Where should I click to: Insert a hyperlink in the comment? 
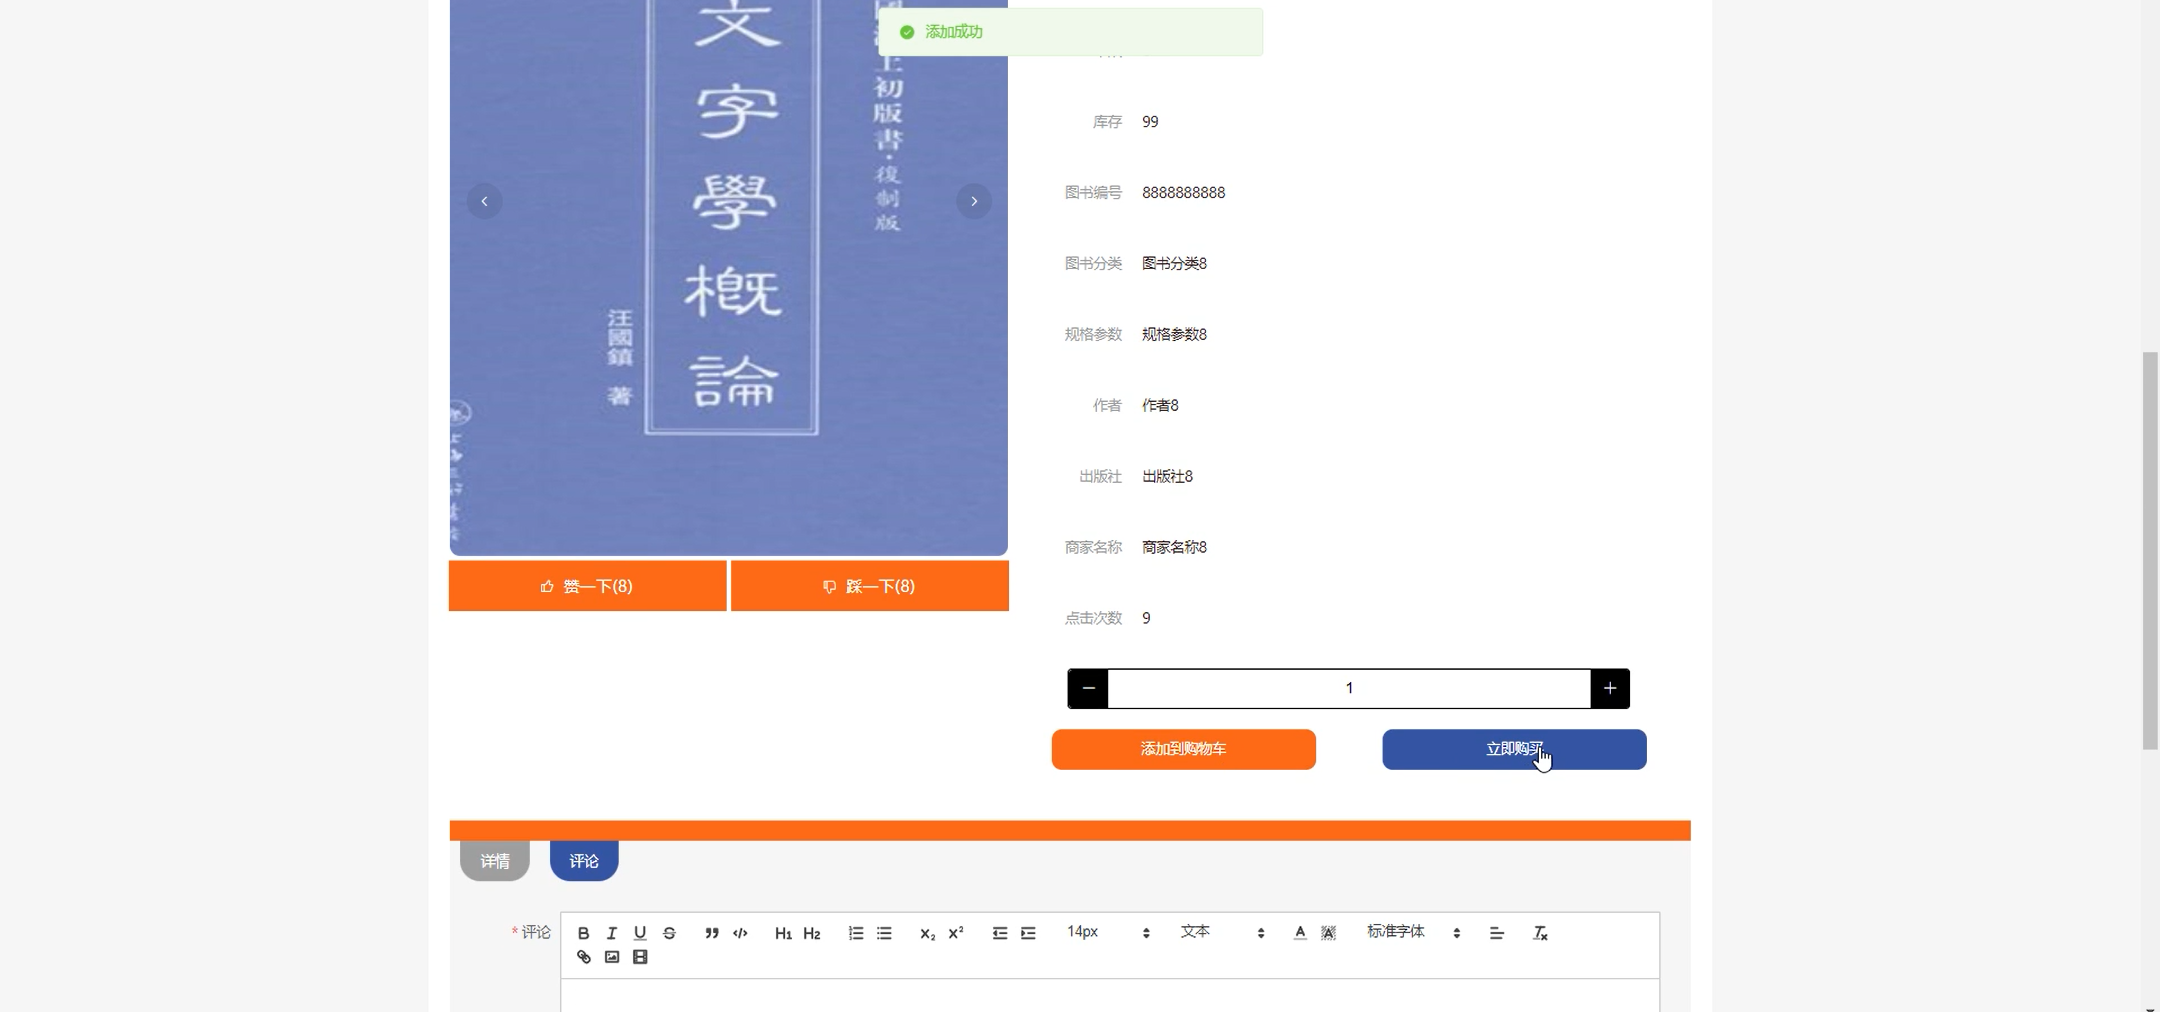point(583,957)
